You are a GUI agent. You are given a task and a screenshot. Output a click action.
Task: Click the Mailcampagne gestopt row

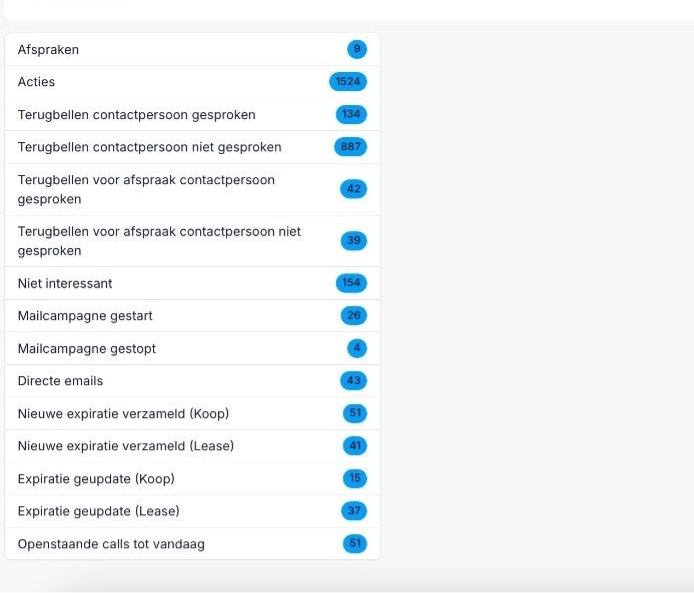click(87, 349)
